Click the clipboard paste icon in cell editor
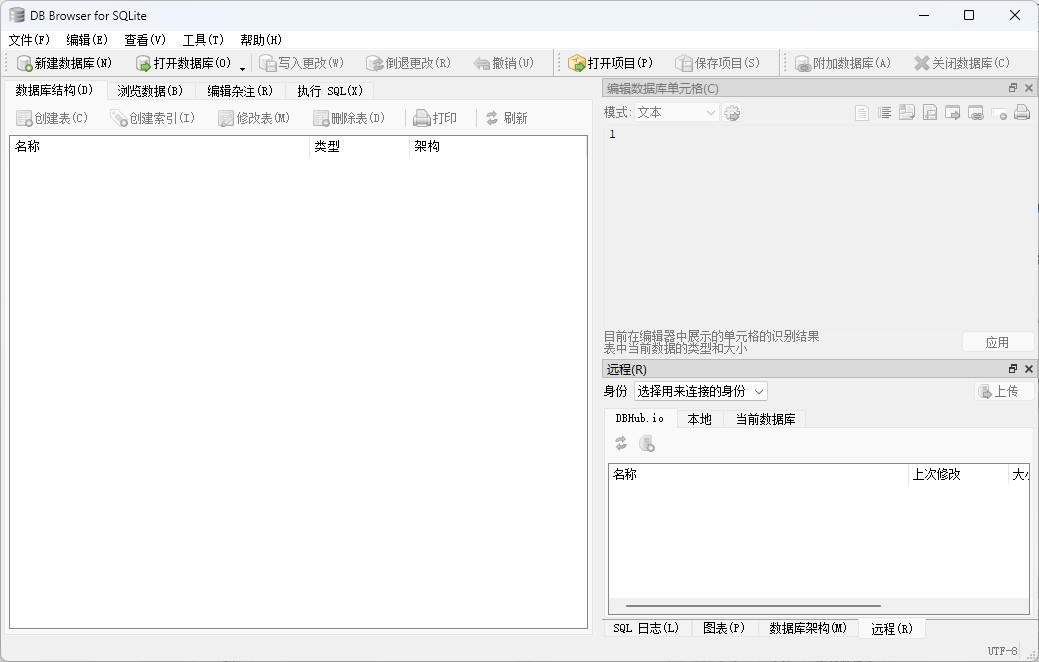The width and height of the screenshot is (1039, 662). [930, 113]
